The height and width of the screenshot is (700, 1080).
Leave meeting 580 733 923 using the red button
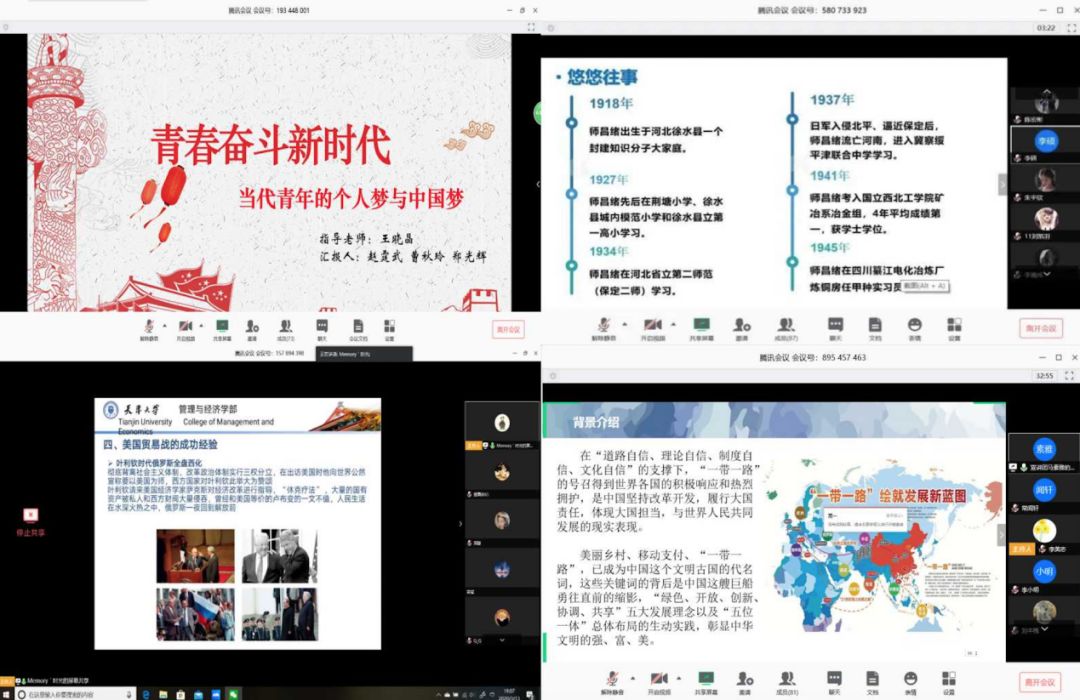(1039, 328)
